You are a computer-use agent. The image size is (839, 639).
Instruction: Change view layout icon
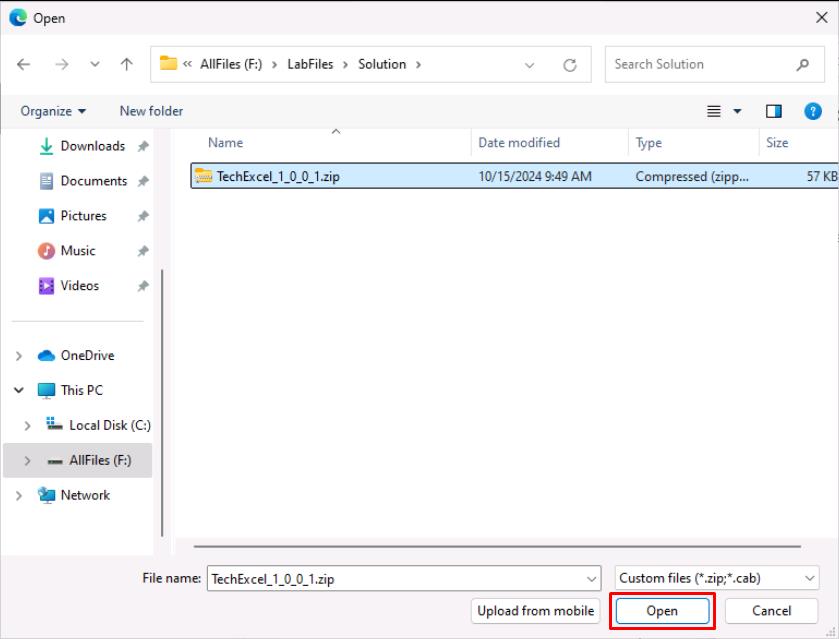715,111
